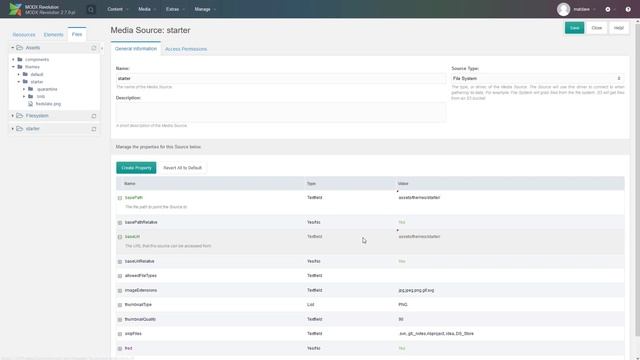Click the MODX logo icon
Screen dimensions: 640x360
pyautogui.click(x=16, y=9)
